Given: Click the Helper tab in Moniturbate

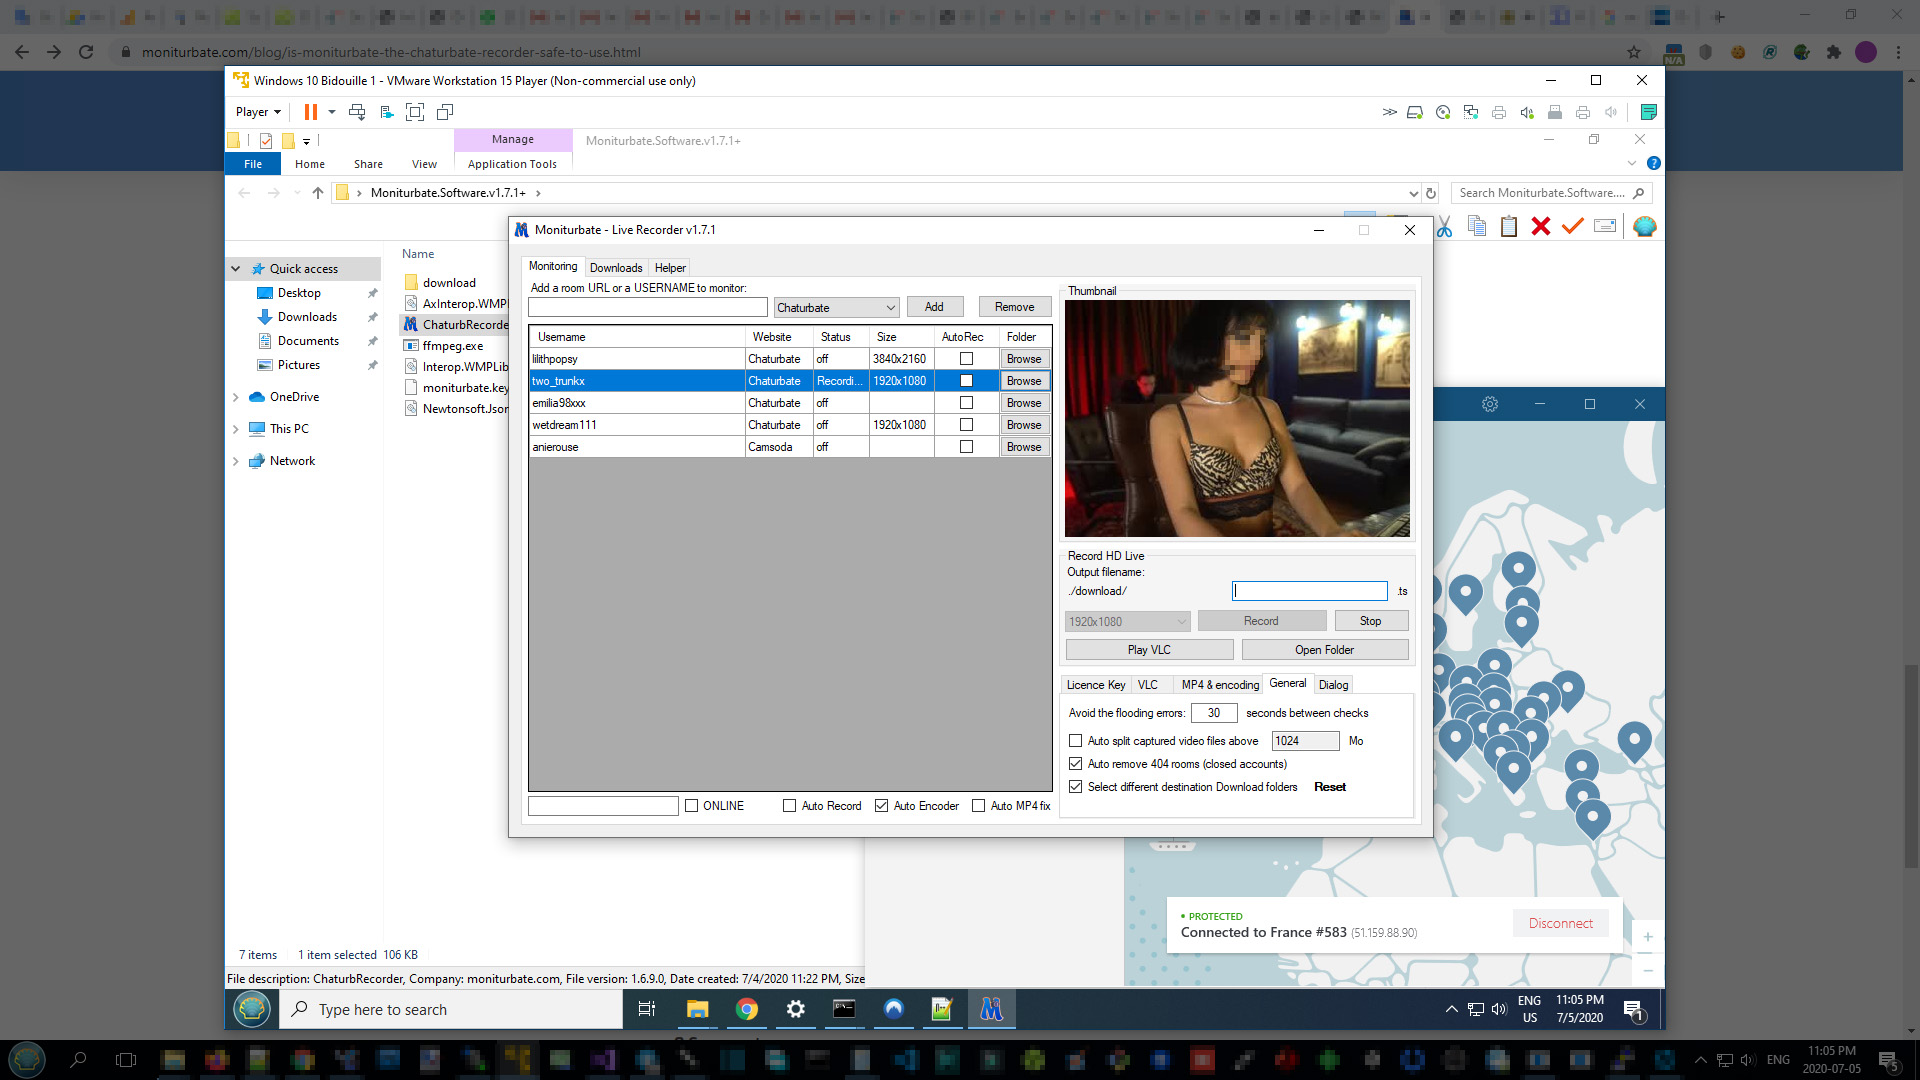Looking at the screenshot, I should point(669,268).
